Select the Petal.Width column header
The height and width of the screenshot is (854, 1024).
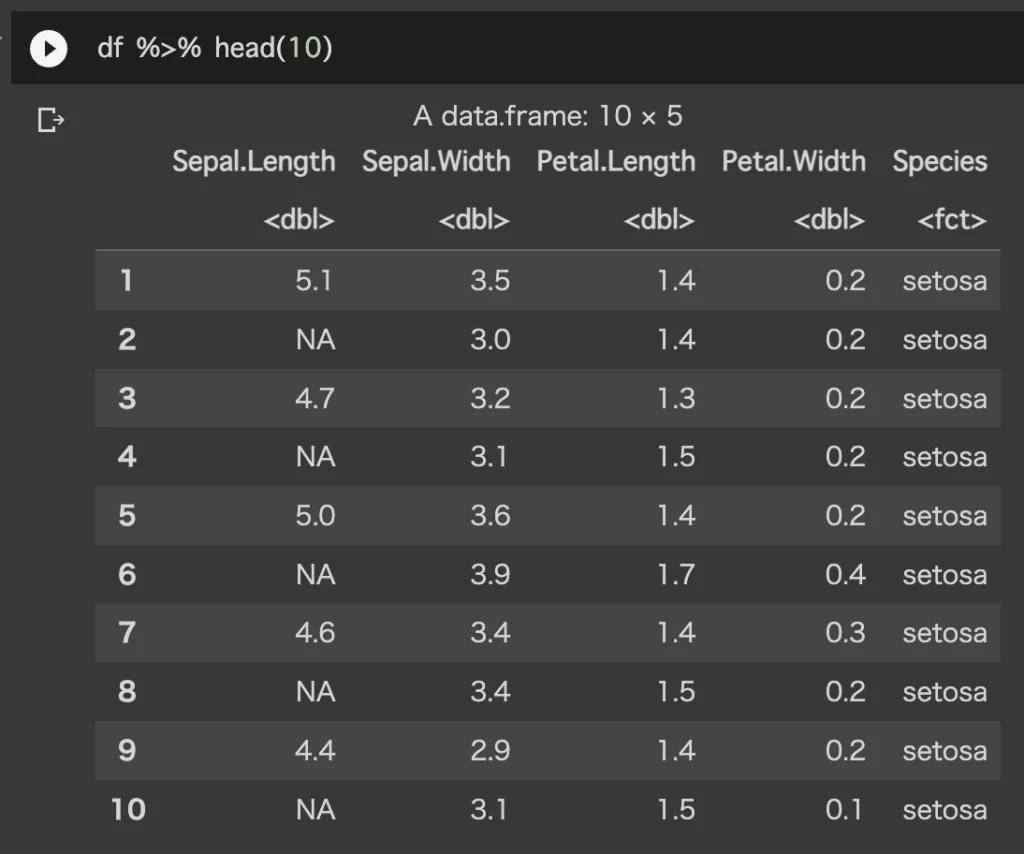point(794,161)
